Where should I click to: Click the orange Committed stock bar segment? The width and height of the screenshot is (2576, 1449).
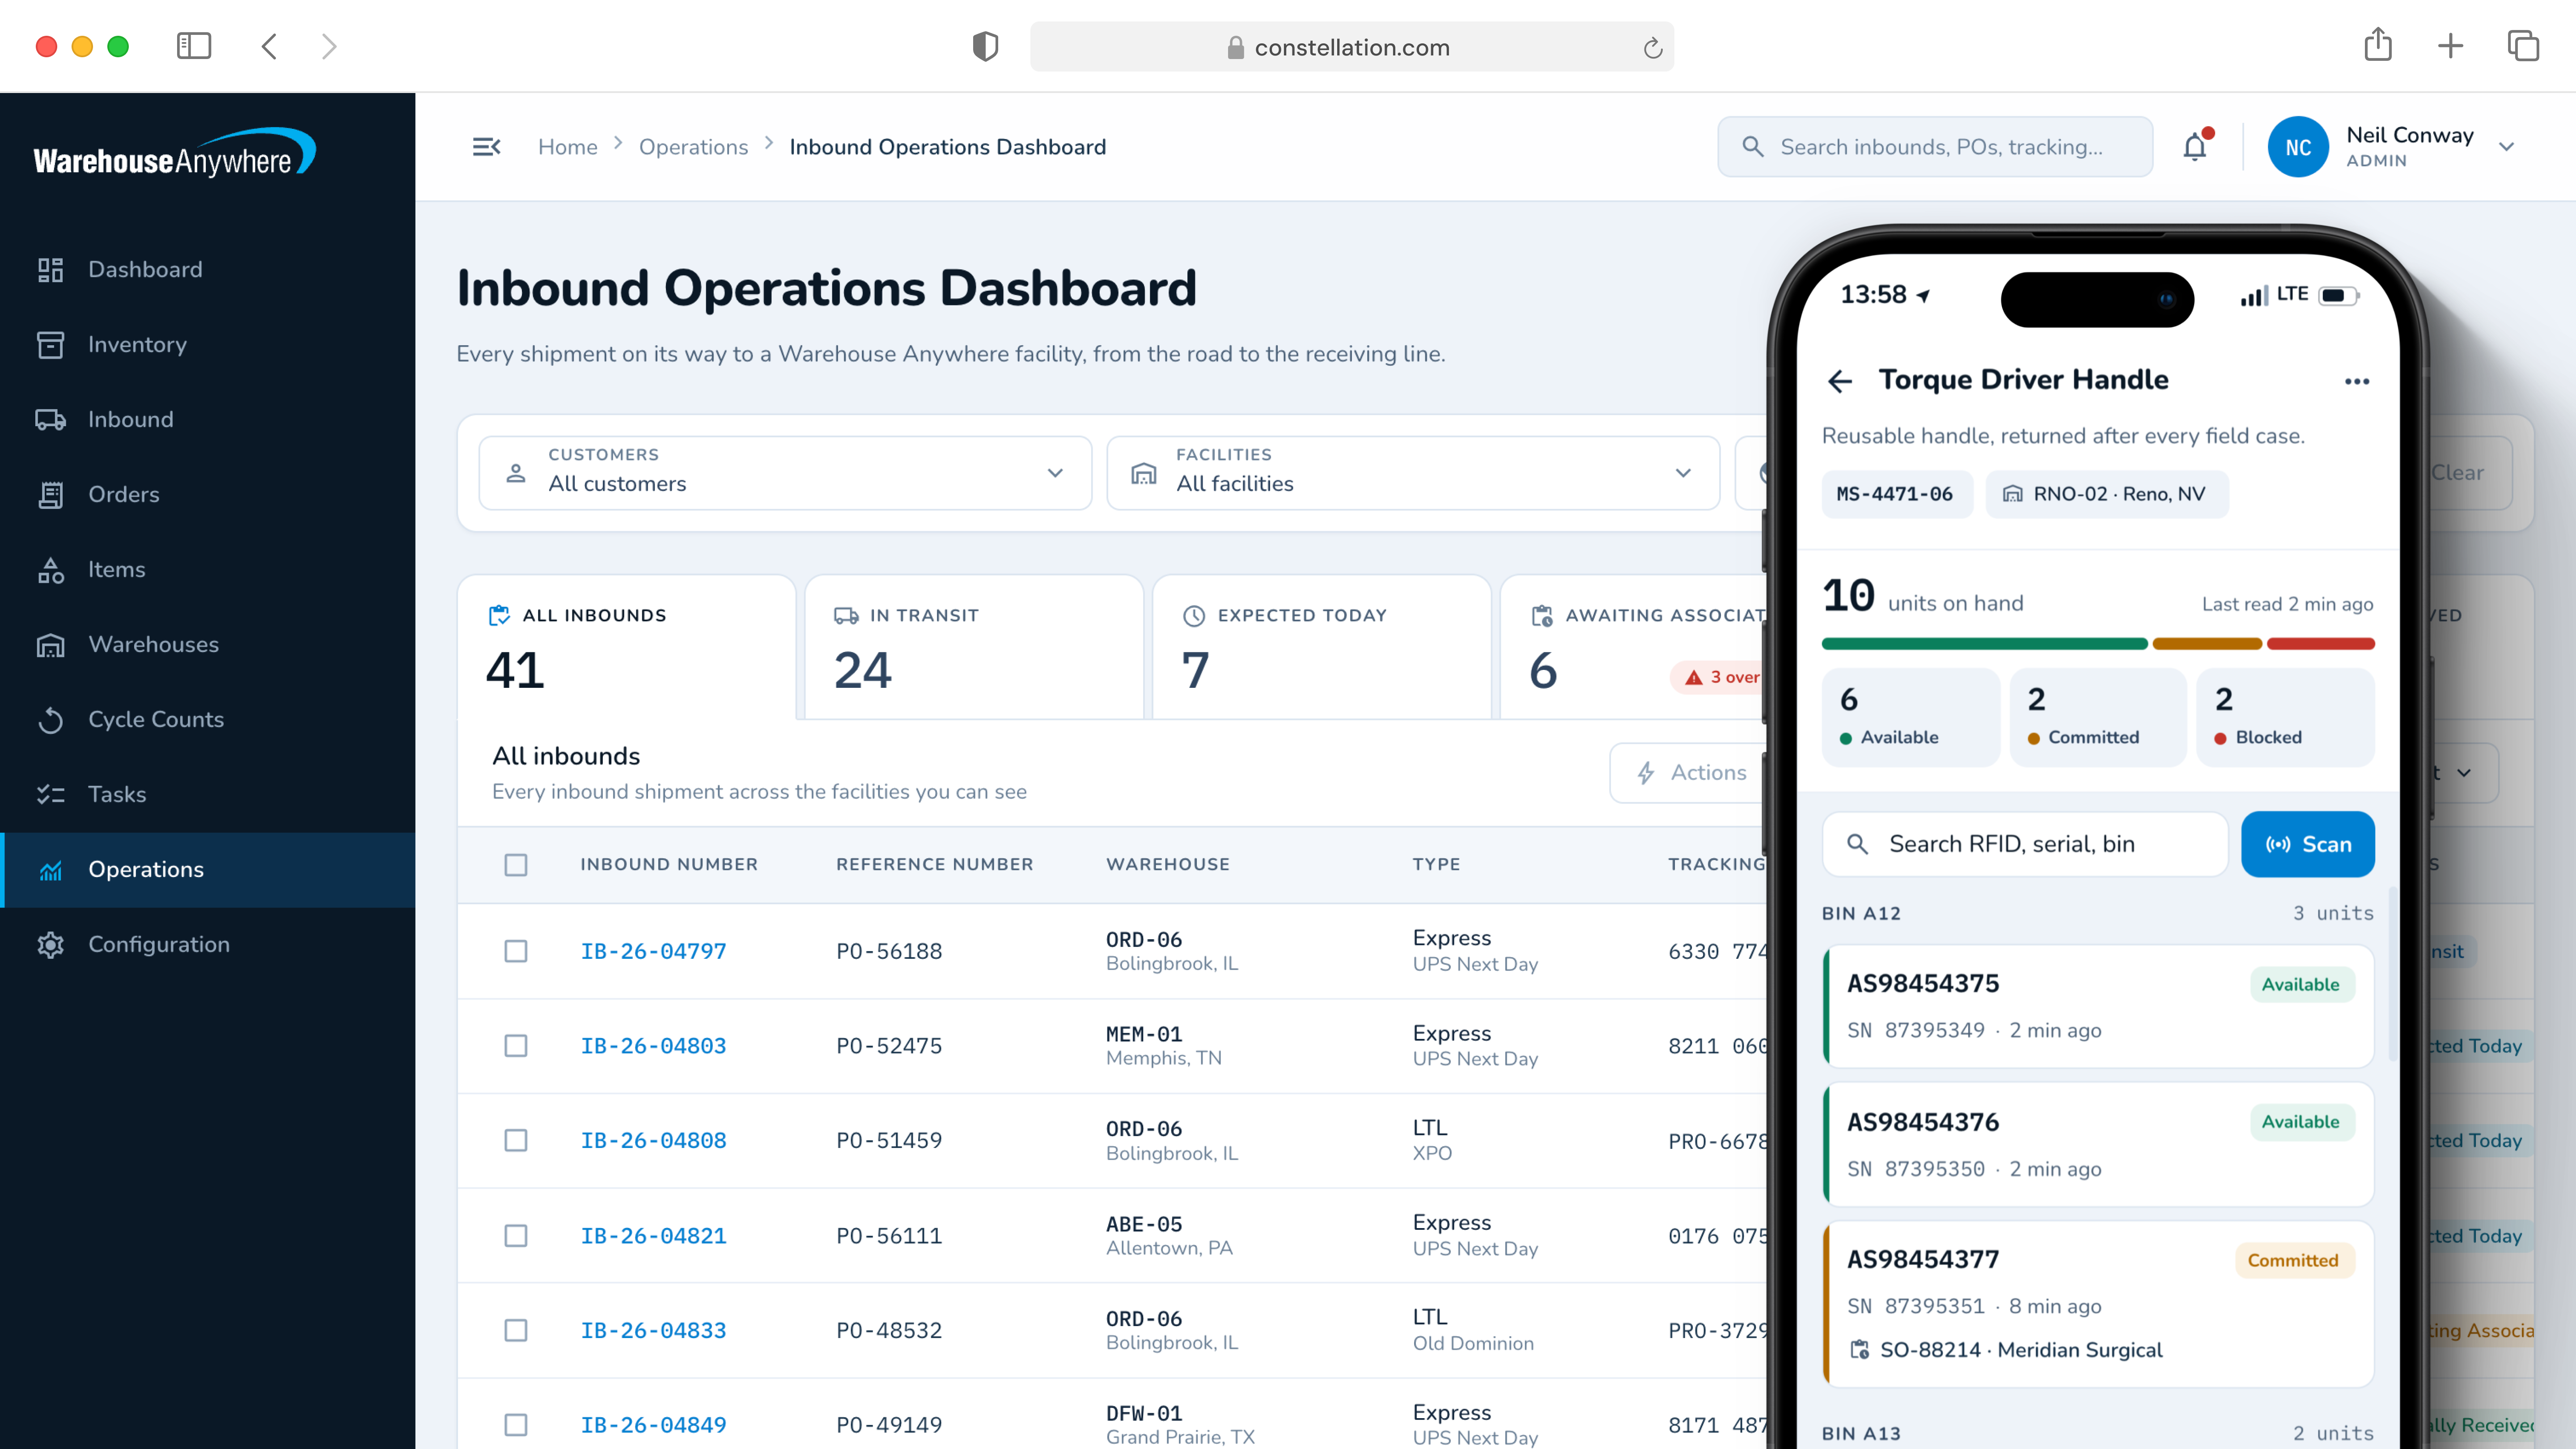coord(2207,644)
